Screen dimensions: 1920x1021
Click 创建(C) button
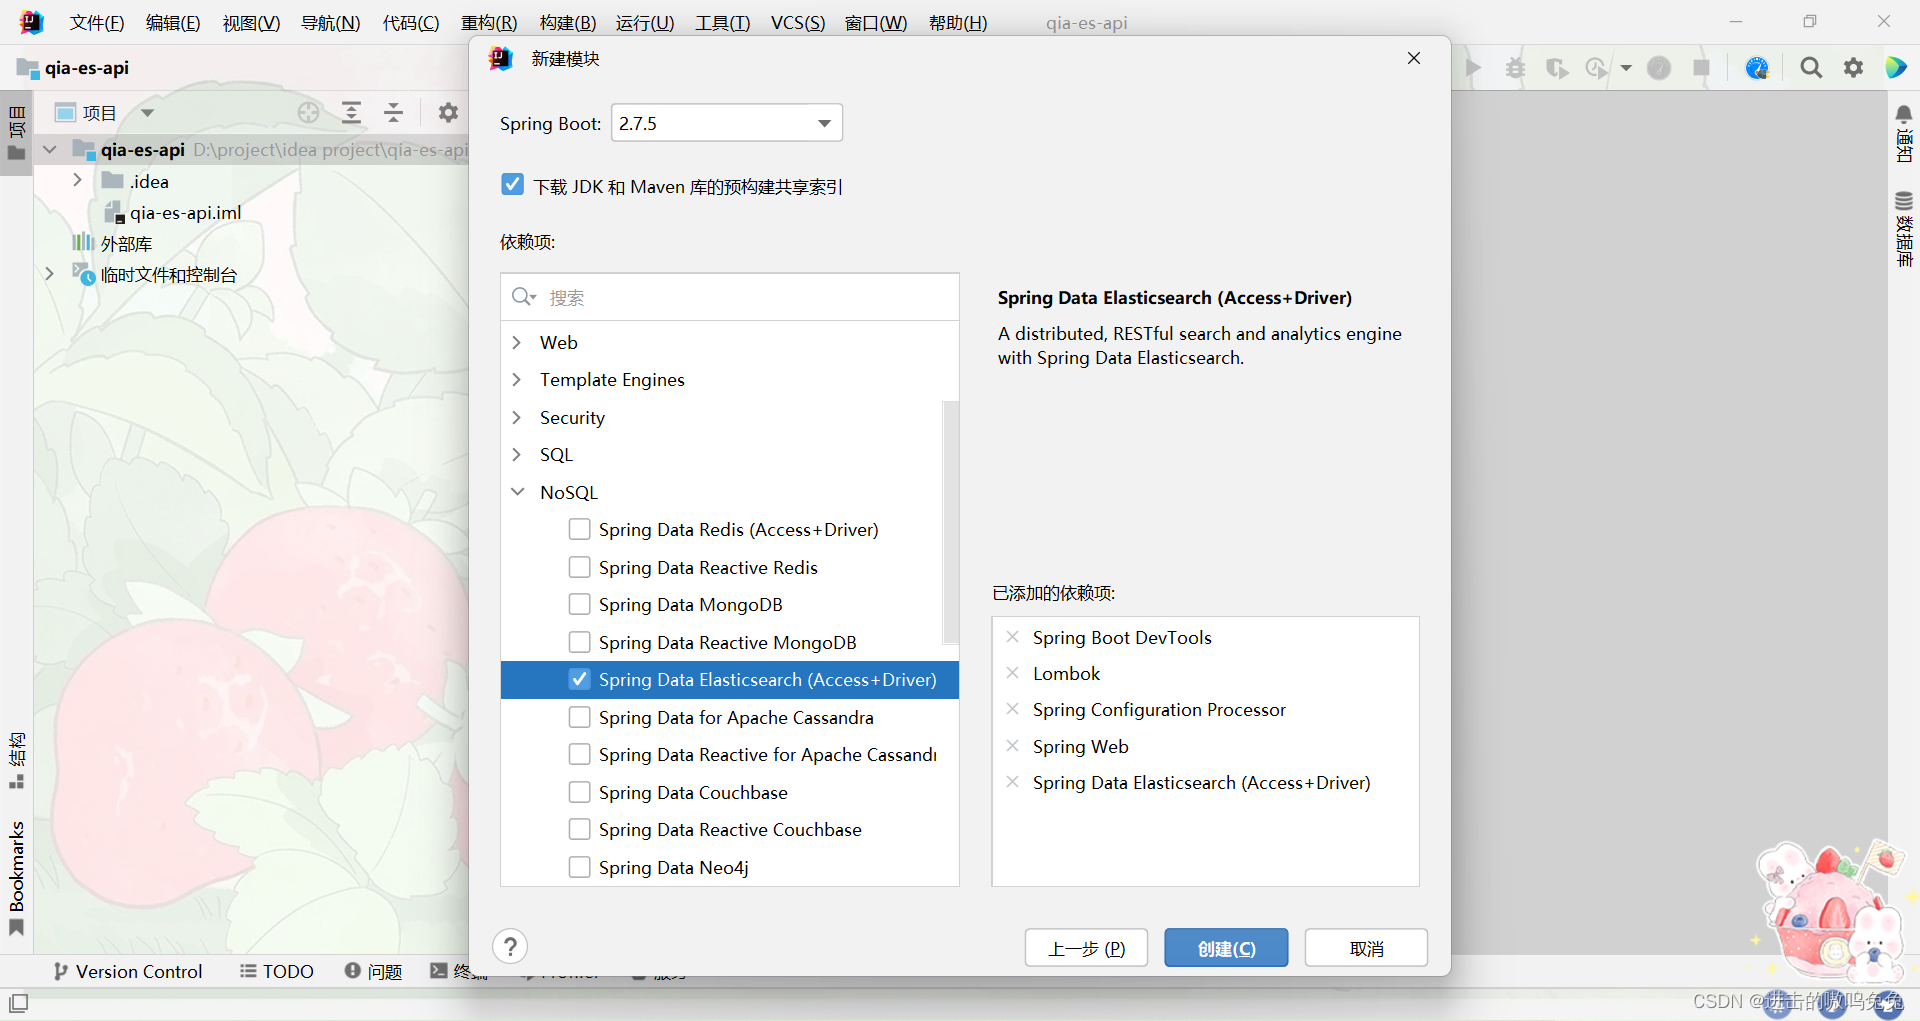(x=1226, y=948)
